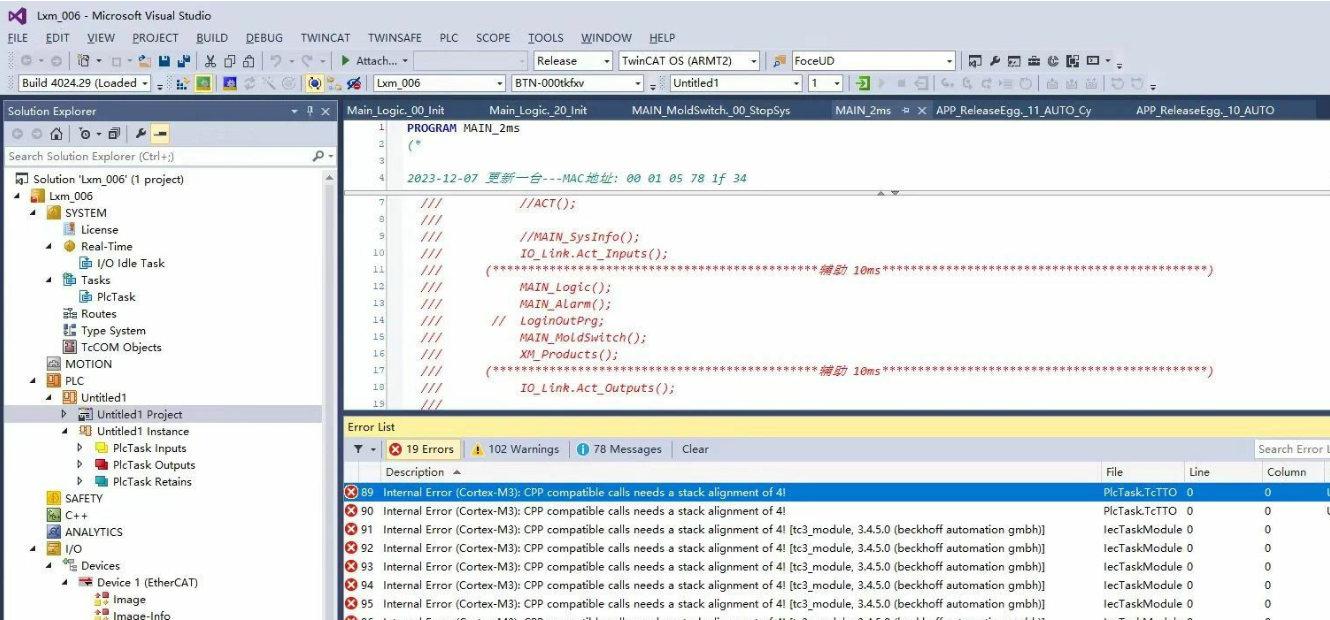Click the TwinCAT Config Mode icon

pos(230,83)
